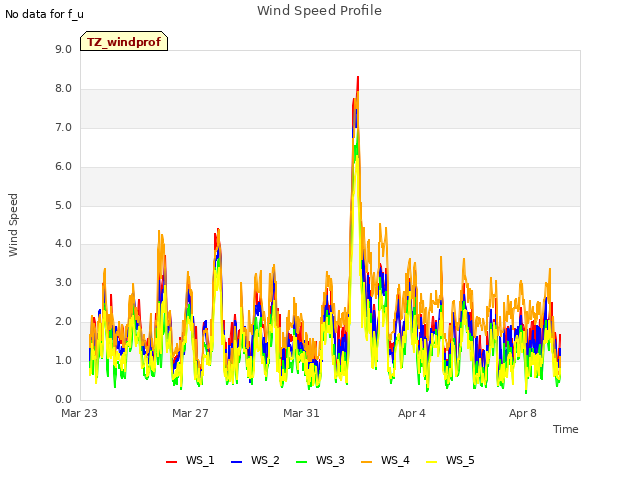Click the 9.0 y-axis tick label

coord(64,49)
